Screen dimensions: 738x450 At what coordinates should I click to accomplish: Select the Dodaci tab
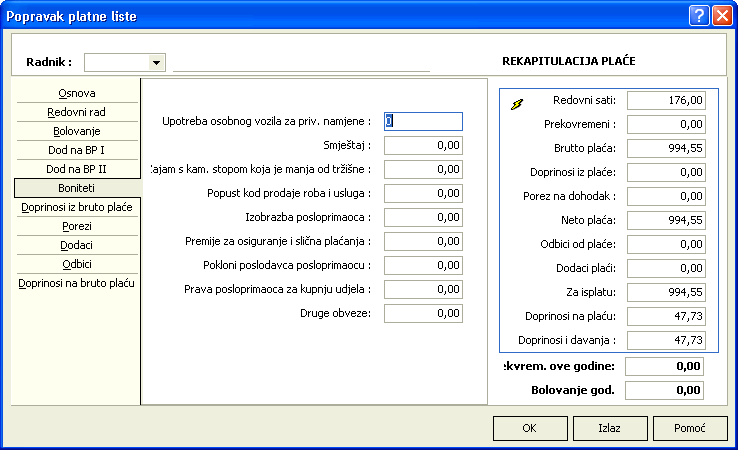click(x=77, y=246)
